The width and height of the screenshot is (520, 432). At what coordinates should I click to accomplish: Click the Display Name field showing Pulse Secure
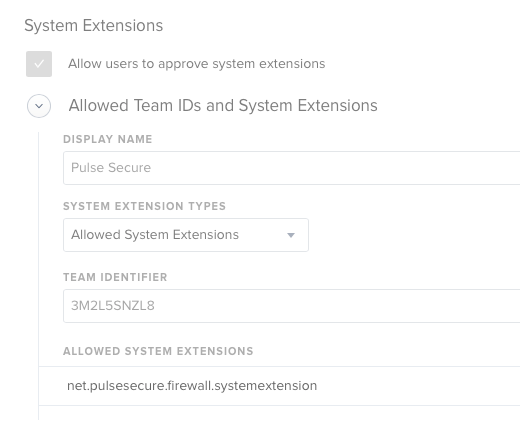[x=292, y=168]
